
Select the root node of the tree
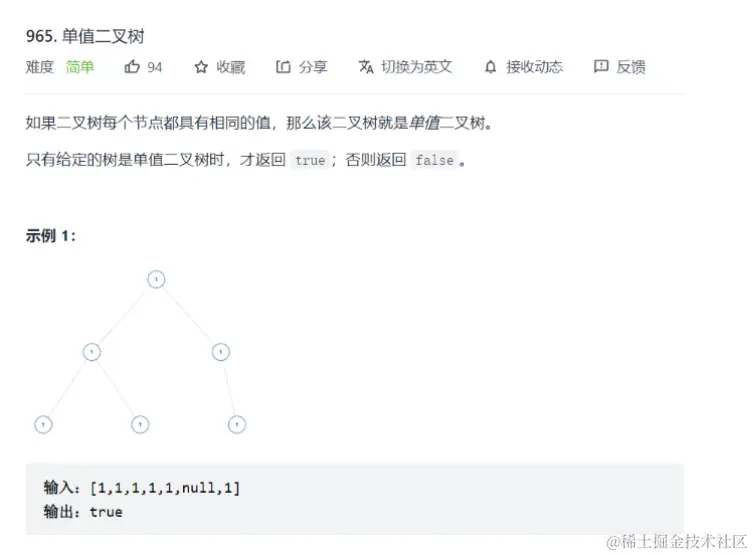coord(156,279)
